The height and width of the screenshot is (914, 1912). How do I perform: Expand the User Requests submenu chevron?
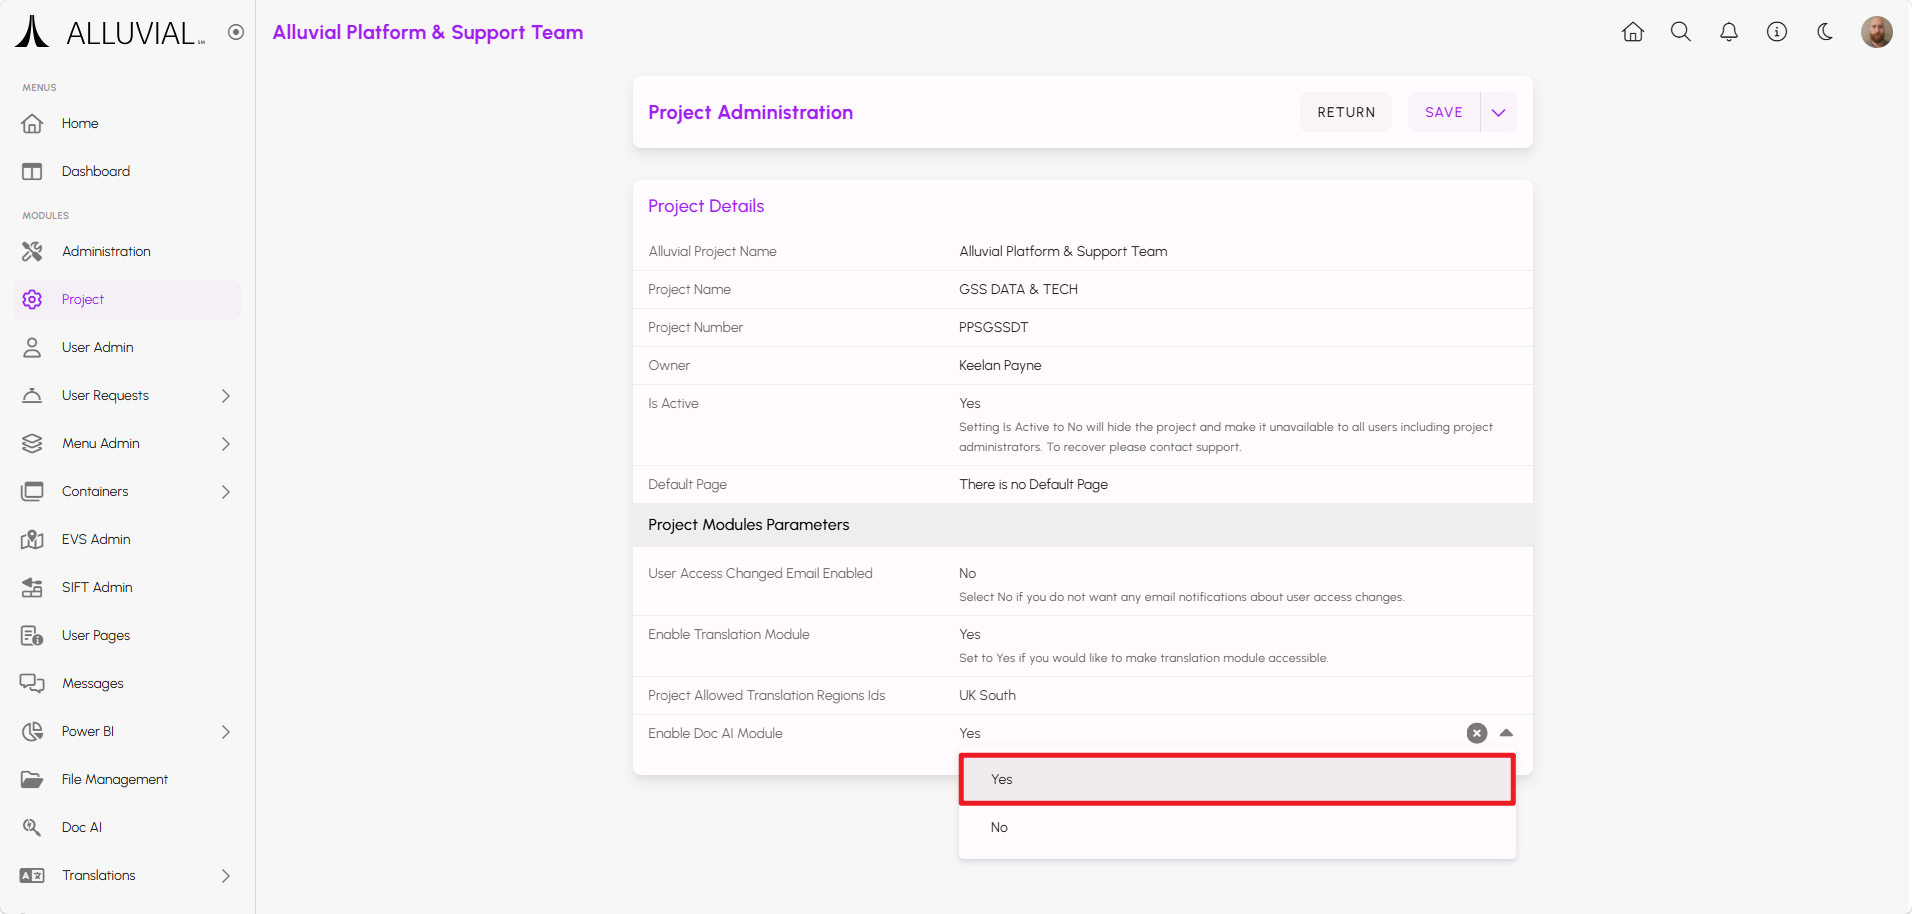pyautogui.click(x=226, y=396)
